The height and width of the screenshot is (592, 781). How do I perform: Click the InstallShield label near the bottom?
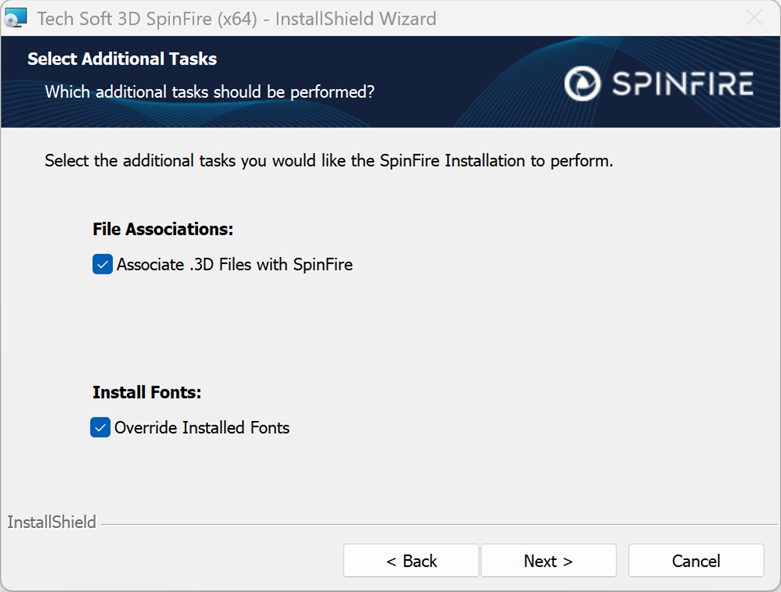52,522
